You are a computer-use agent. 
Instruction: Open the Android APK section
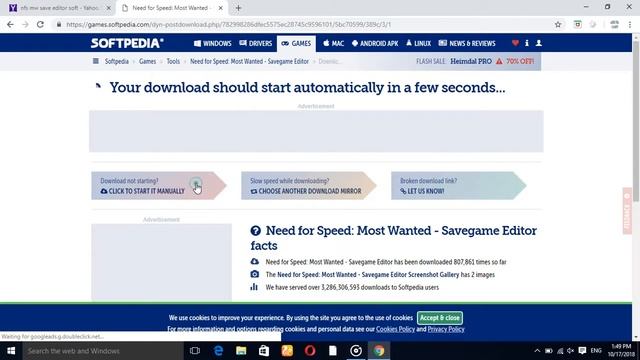pos(375,43)
